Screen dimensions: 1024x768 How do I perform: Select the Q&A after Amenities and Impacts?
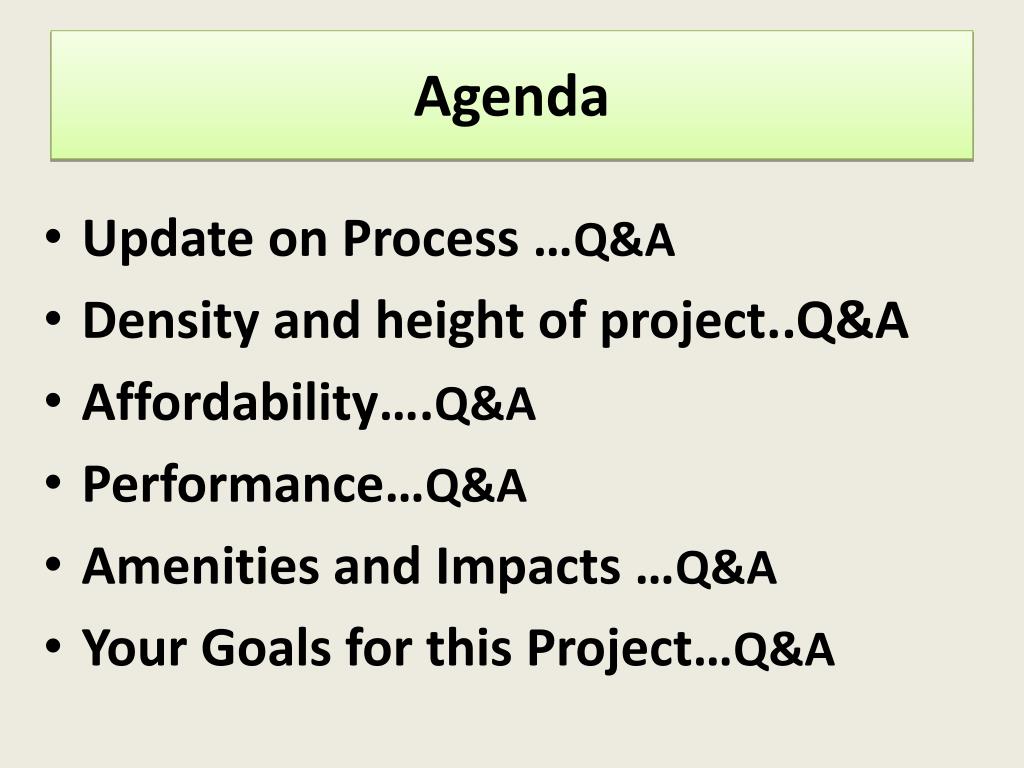tap(726, 568)
